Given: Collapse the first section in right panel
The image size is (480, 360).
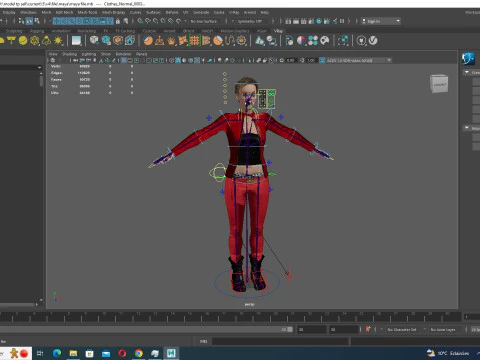Looking at the screenshot, I should 467,72.
